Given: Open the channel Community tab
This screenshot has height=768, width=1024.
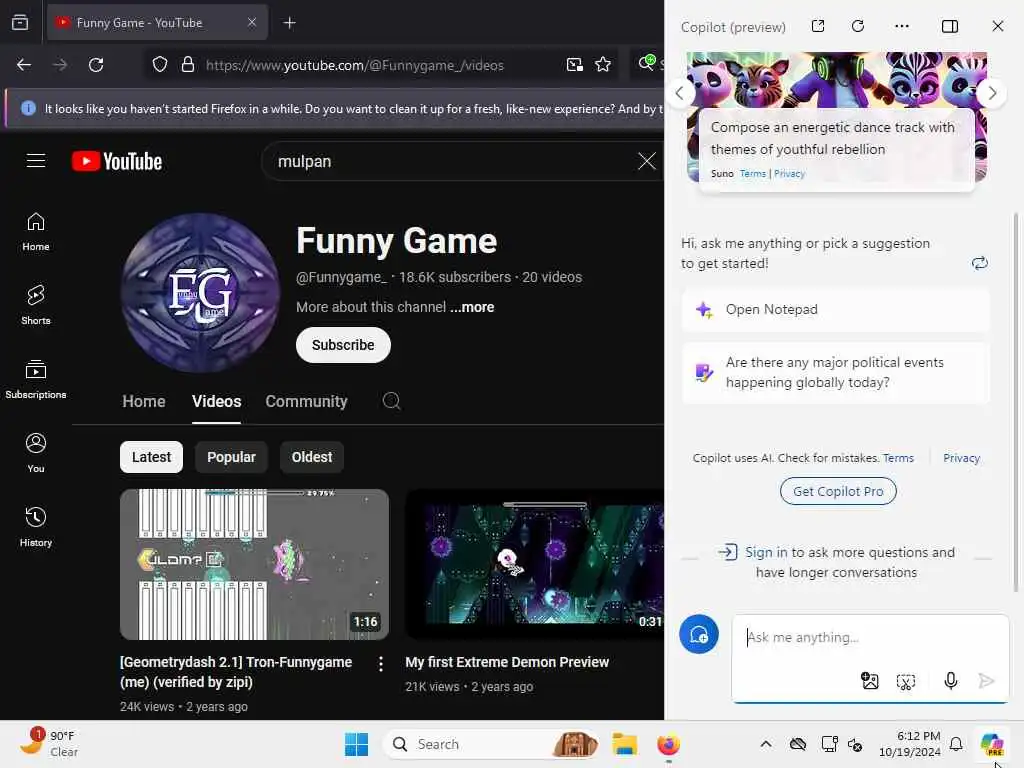Looking at the screenshot, I should point(306,402).
